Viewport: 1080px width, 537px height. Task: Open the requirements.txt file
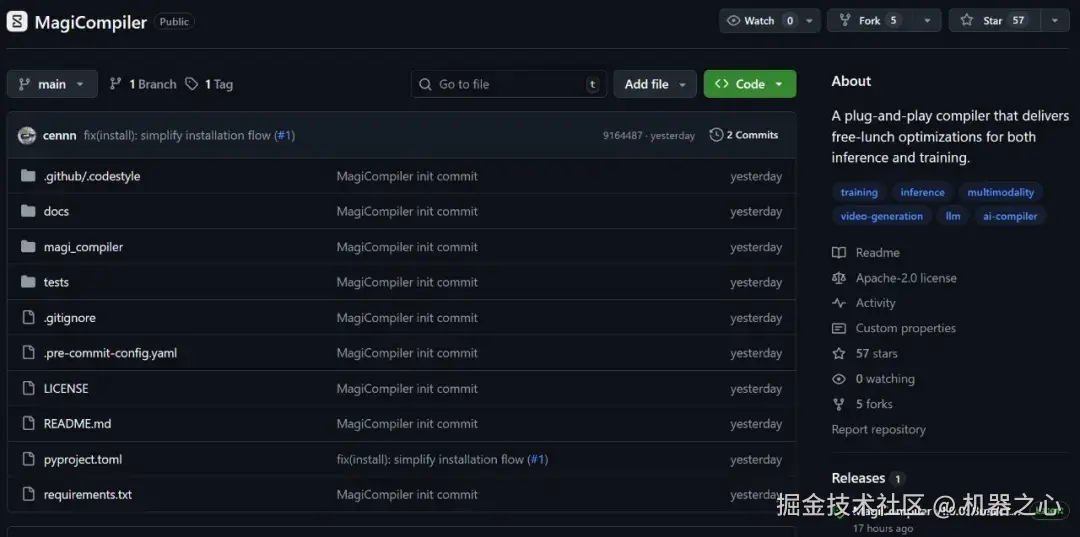(x=87, y=494)
